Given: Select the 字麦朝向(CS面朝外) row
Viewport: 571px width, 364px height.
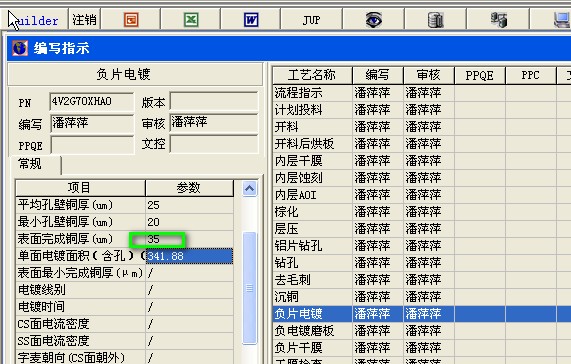Looking at the screenshot, I should tap(125, 357).
